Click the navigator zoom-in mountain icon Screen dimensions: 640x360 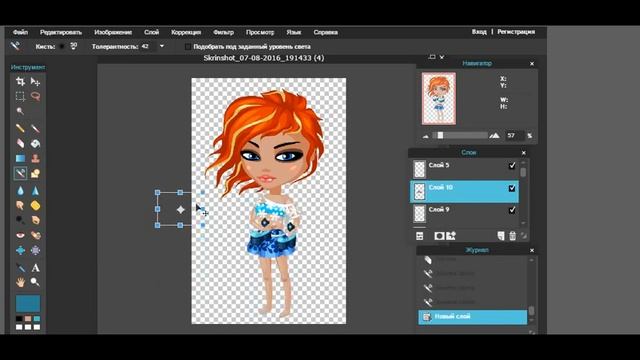point(494,136)
